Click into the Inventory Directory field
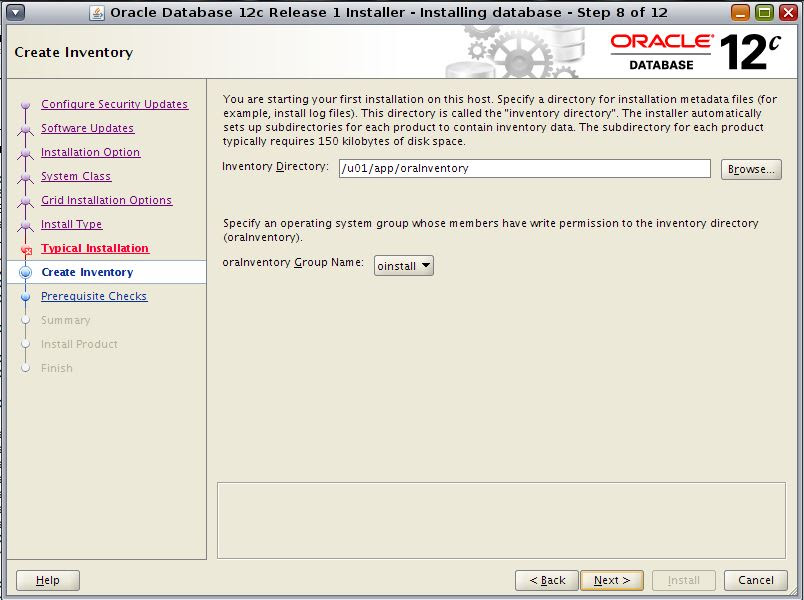 (525, 168)
